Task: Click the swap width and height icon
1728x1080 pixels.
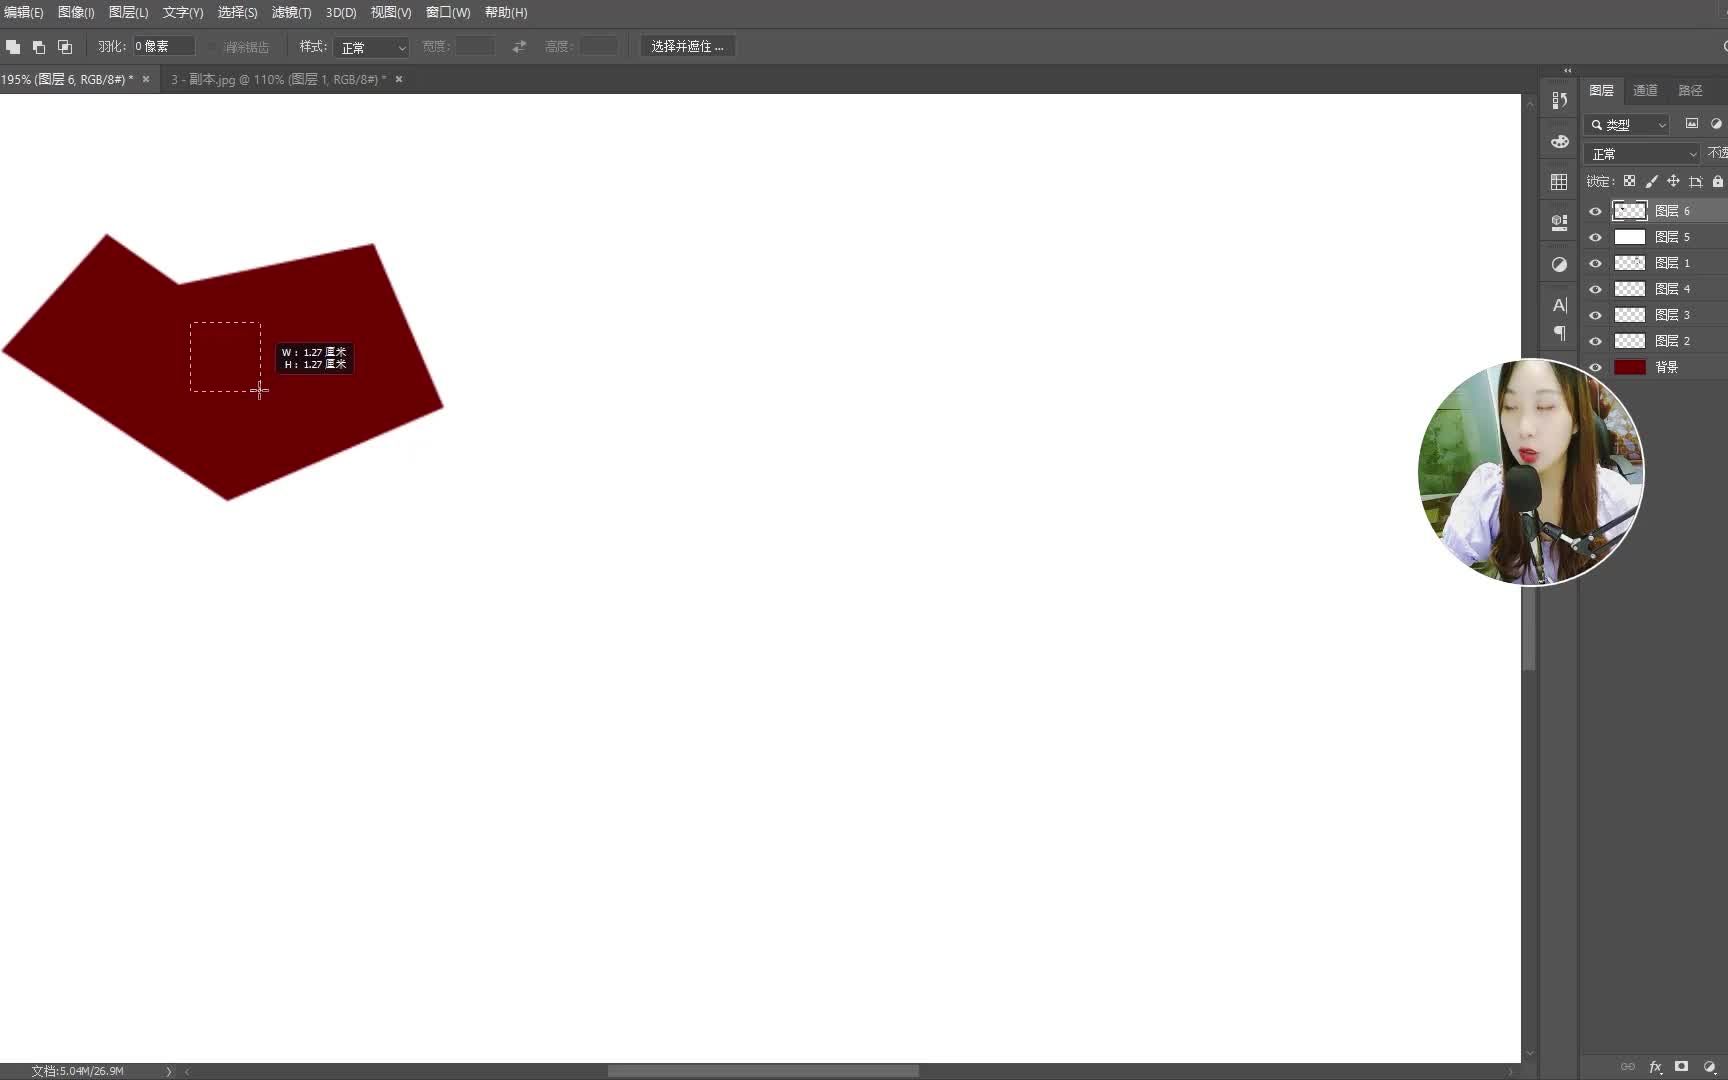Action: [519, 47]
